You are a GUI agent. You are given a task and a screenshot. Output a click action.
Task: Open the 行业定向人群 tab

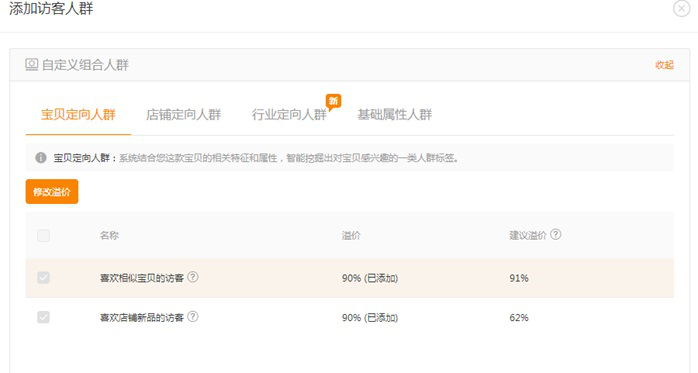point(289,114)
